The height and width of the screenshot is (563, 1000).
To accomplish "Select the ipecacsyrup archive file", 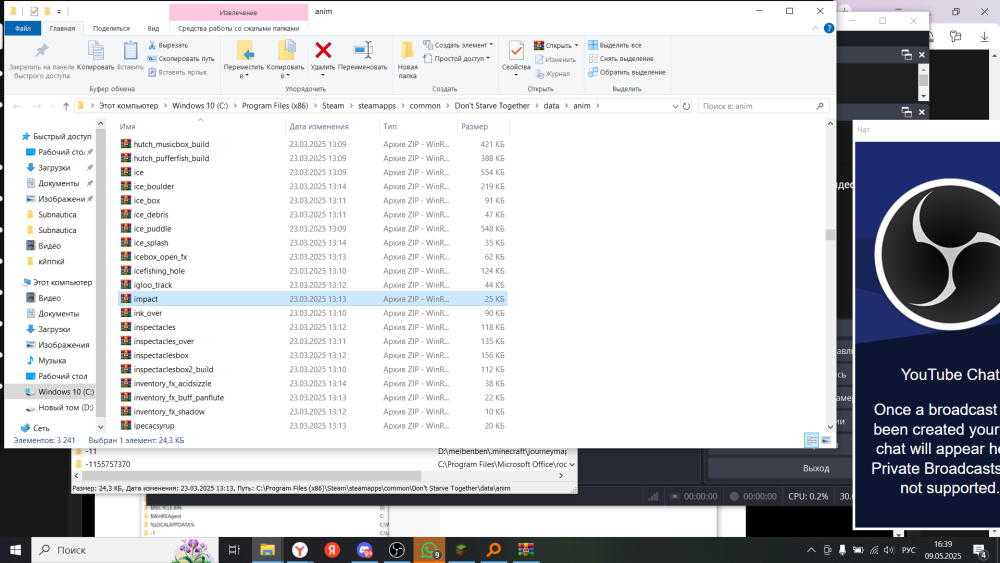I will (312, 425).
